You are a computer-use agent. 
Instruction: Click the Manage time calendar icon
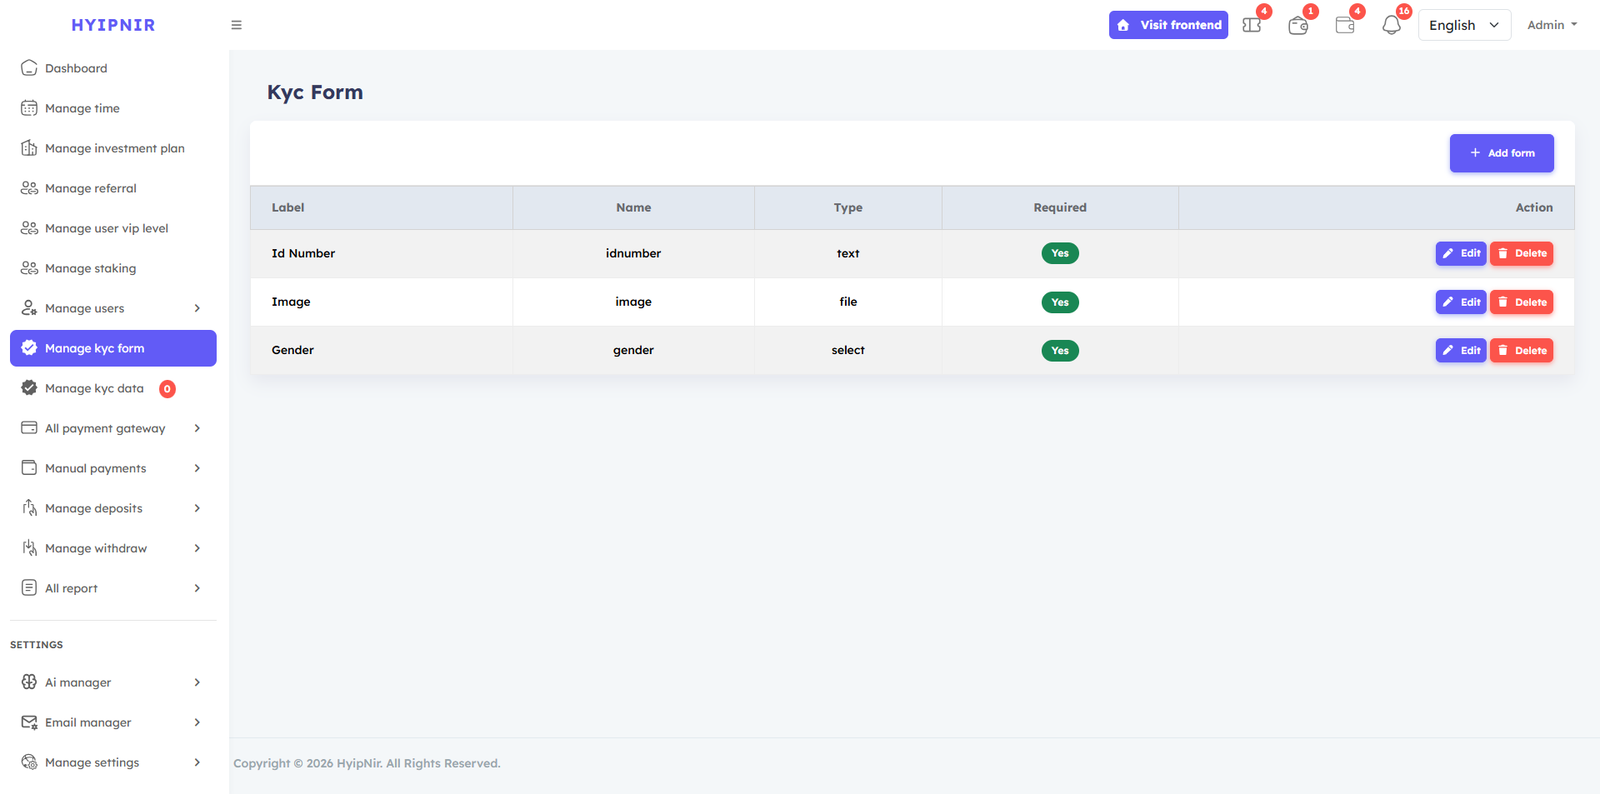tap(29, 108)
